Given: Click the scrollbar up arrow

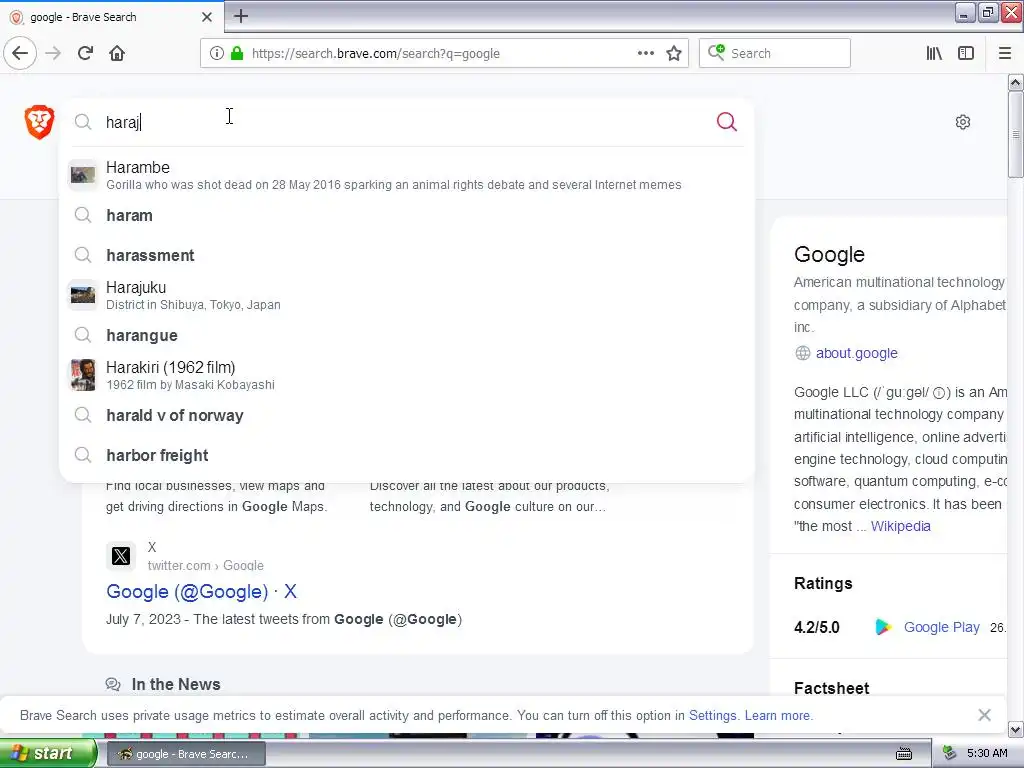Looking at the screenshot, I should click(1015, 82).
